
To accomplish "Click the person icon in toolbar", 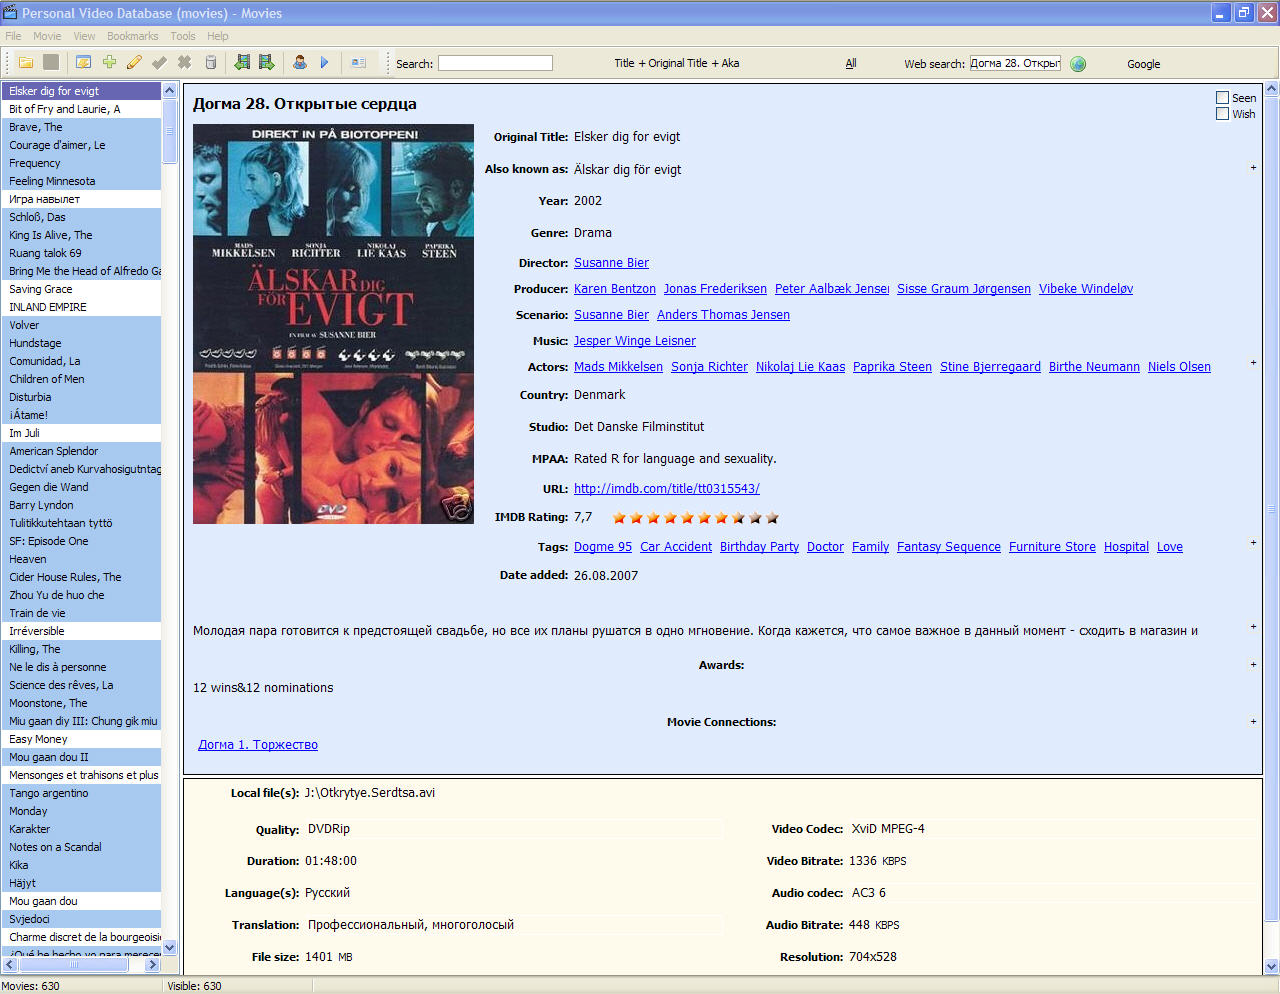I will click(299, 62).
